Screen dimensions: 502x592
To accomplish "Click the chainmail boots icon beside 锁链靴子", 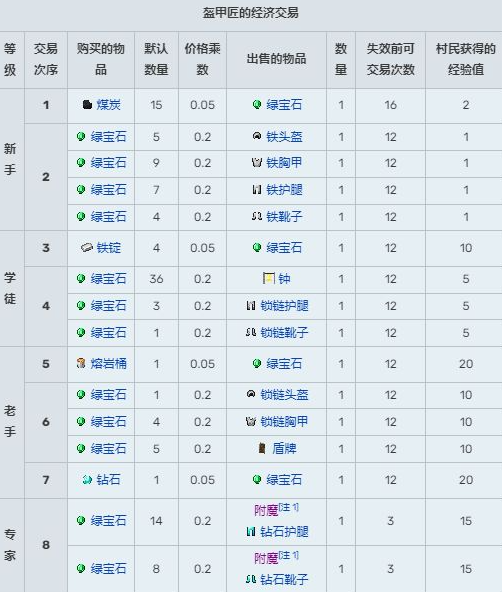I will (x=251, y=333).
